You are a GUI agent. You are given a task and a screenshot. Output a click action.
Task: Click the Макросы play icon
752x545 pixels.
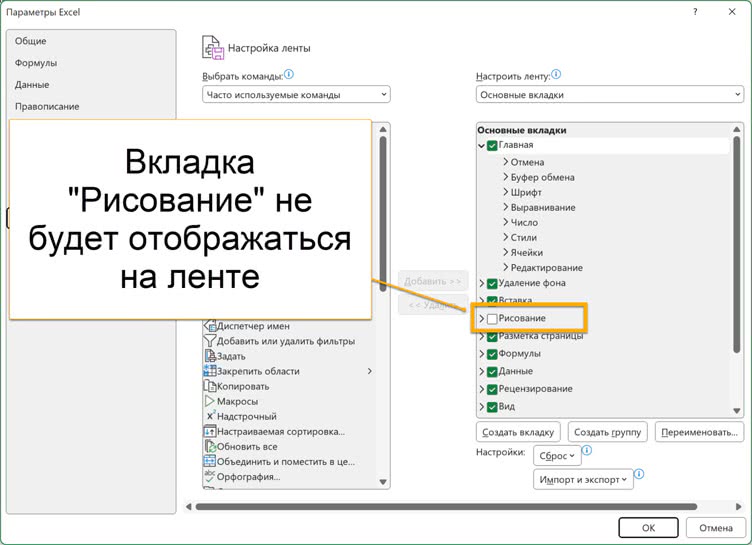210,401
